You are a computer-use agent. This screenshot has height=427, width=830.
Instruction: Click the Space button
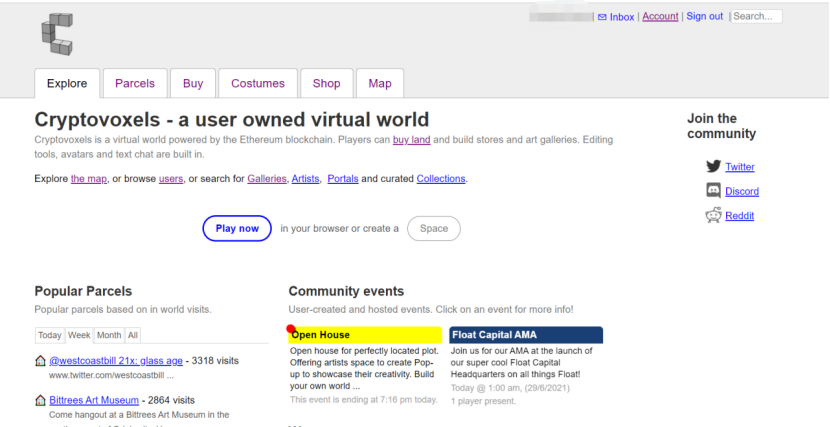click(434, 229)
